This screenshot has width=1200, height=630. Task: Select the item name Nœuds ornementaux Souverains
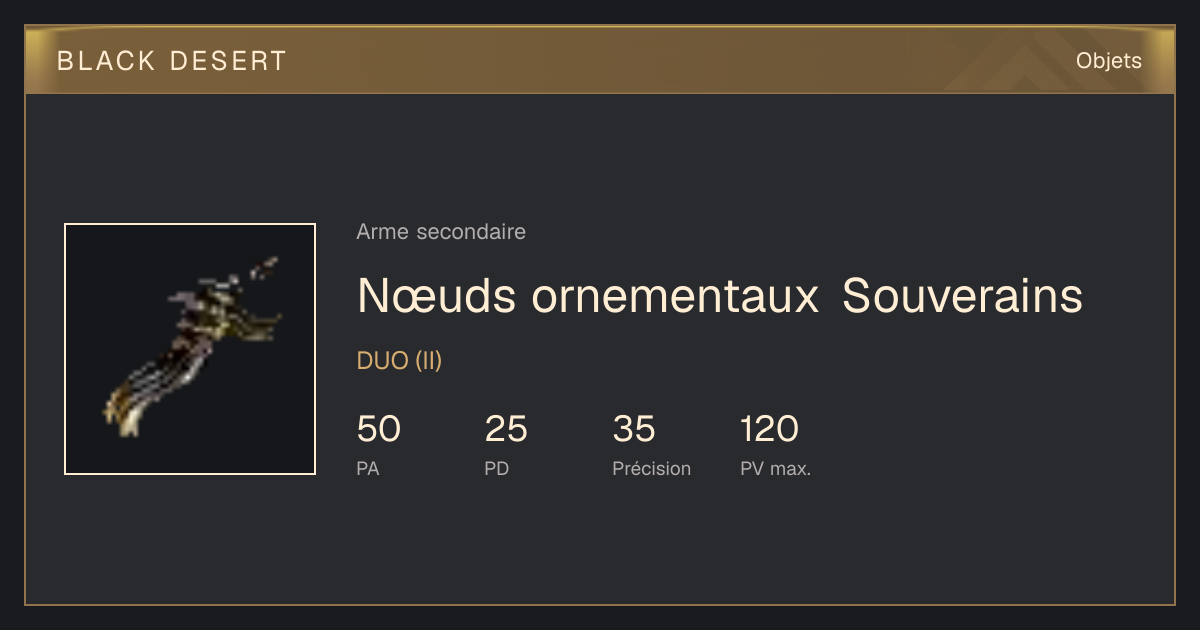pos(720,296)
